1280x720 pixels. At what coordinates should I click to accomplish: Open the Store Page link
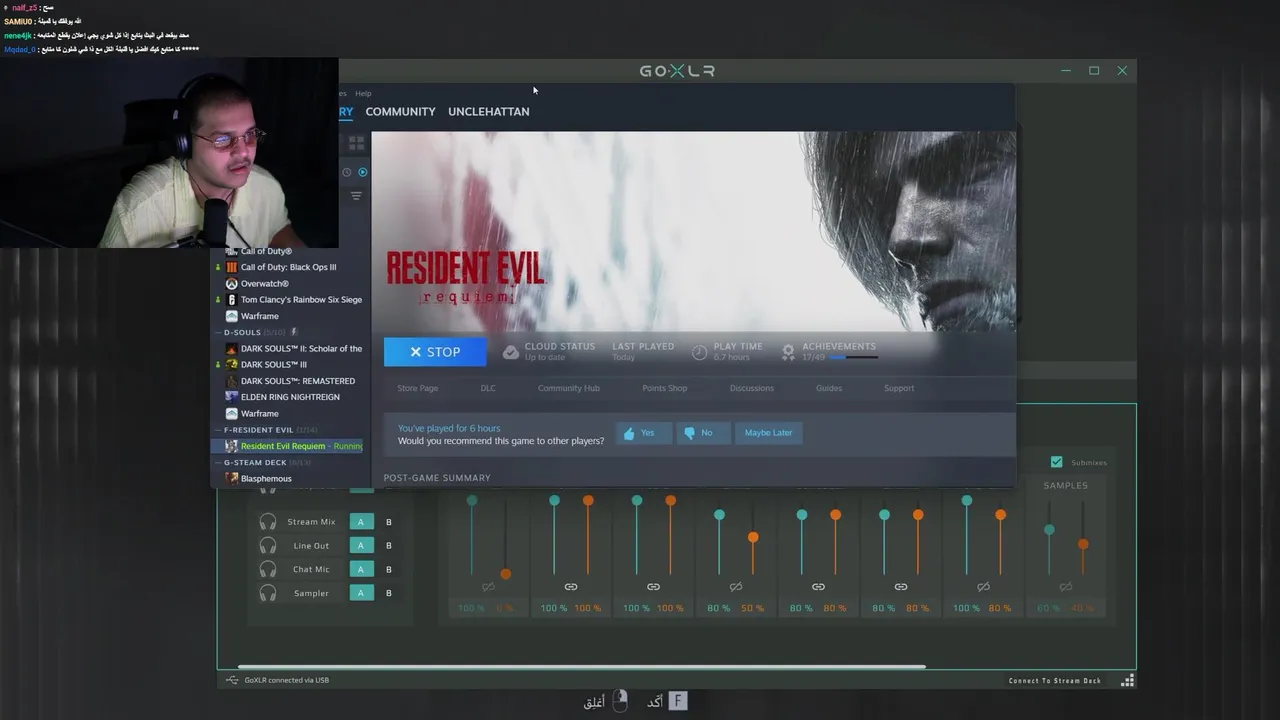coord(418,388)
